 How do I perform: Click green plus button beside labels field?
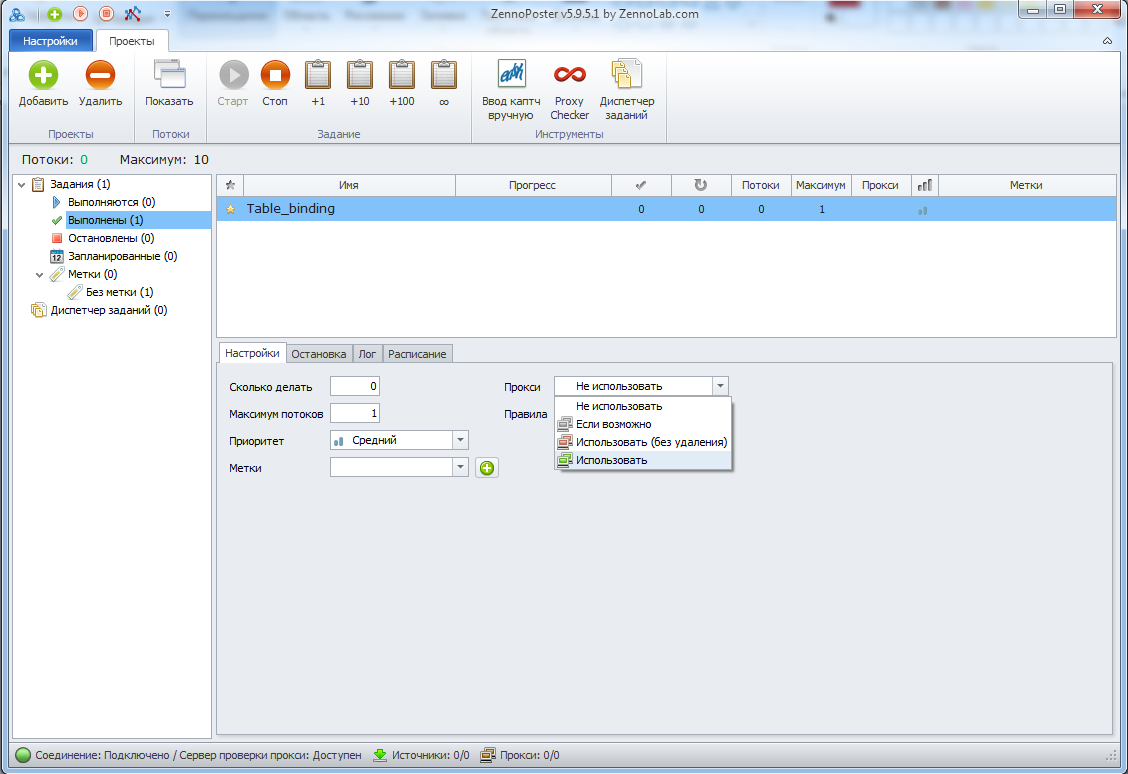(486, 467)
